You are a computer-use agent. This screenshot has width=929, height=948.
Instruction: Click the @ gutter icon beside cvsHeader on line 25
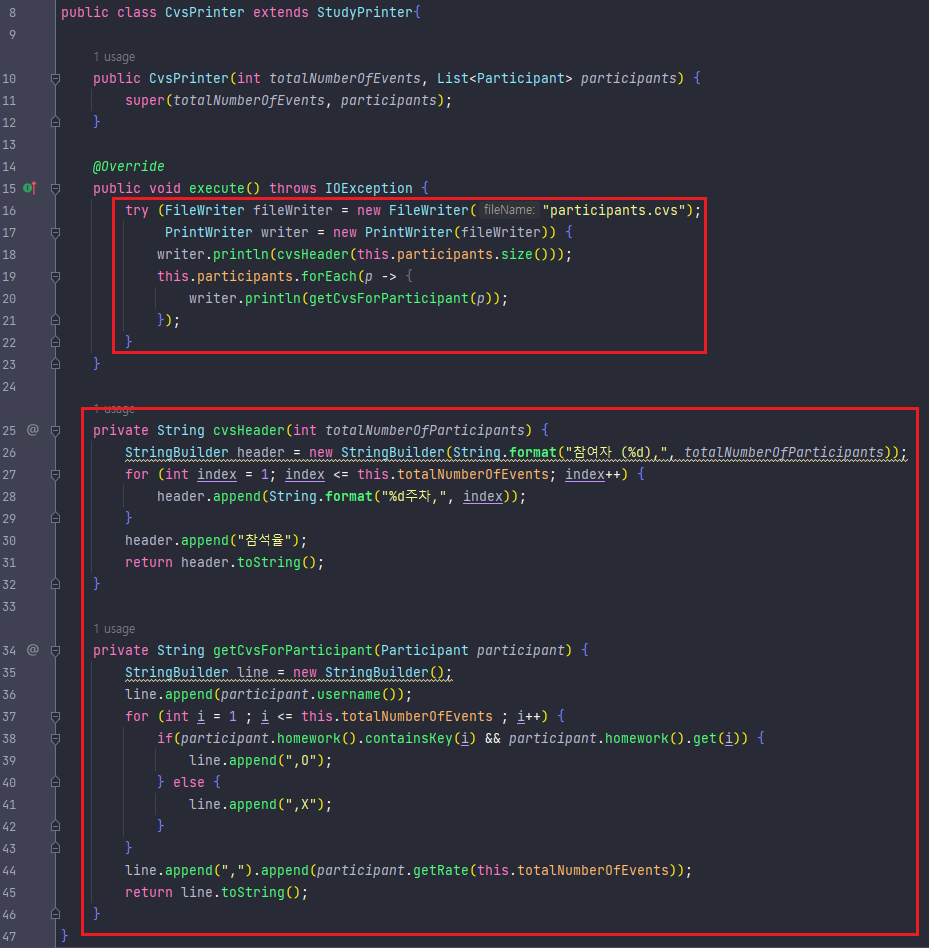point(33,430)
